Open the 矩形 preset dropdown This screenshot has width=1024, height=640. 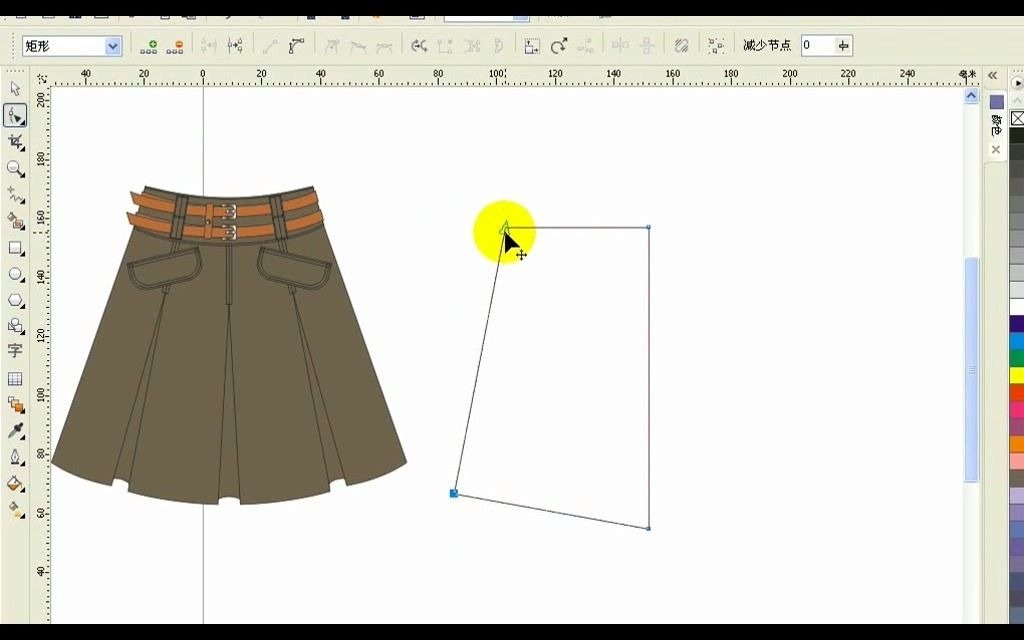point(111,45)
